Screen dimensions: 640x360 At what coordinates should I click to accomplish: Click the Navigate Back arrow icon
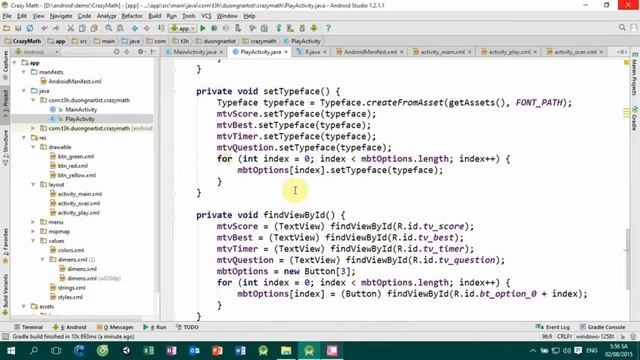click(135, 28)
